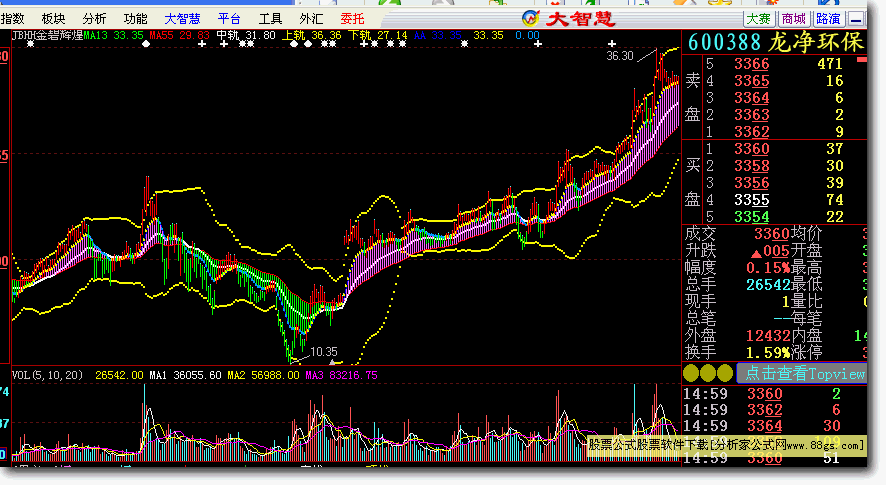Open the 工具 menu
Image resolution: width=886 pixels, height=485 pixels.
tap(270, 19)
